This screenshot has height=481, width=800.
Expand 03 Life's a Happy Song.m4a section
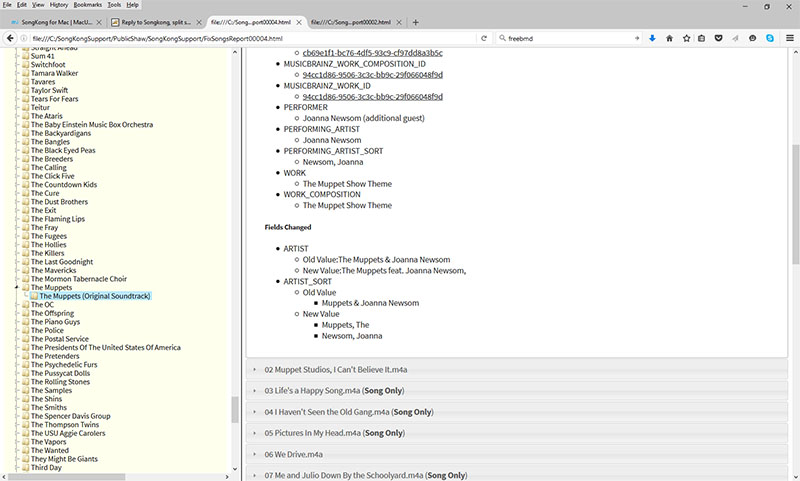pyautogui.click(x=517, y=391)
